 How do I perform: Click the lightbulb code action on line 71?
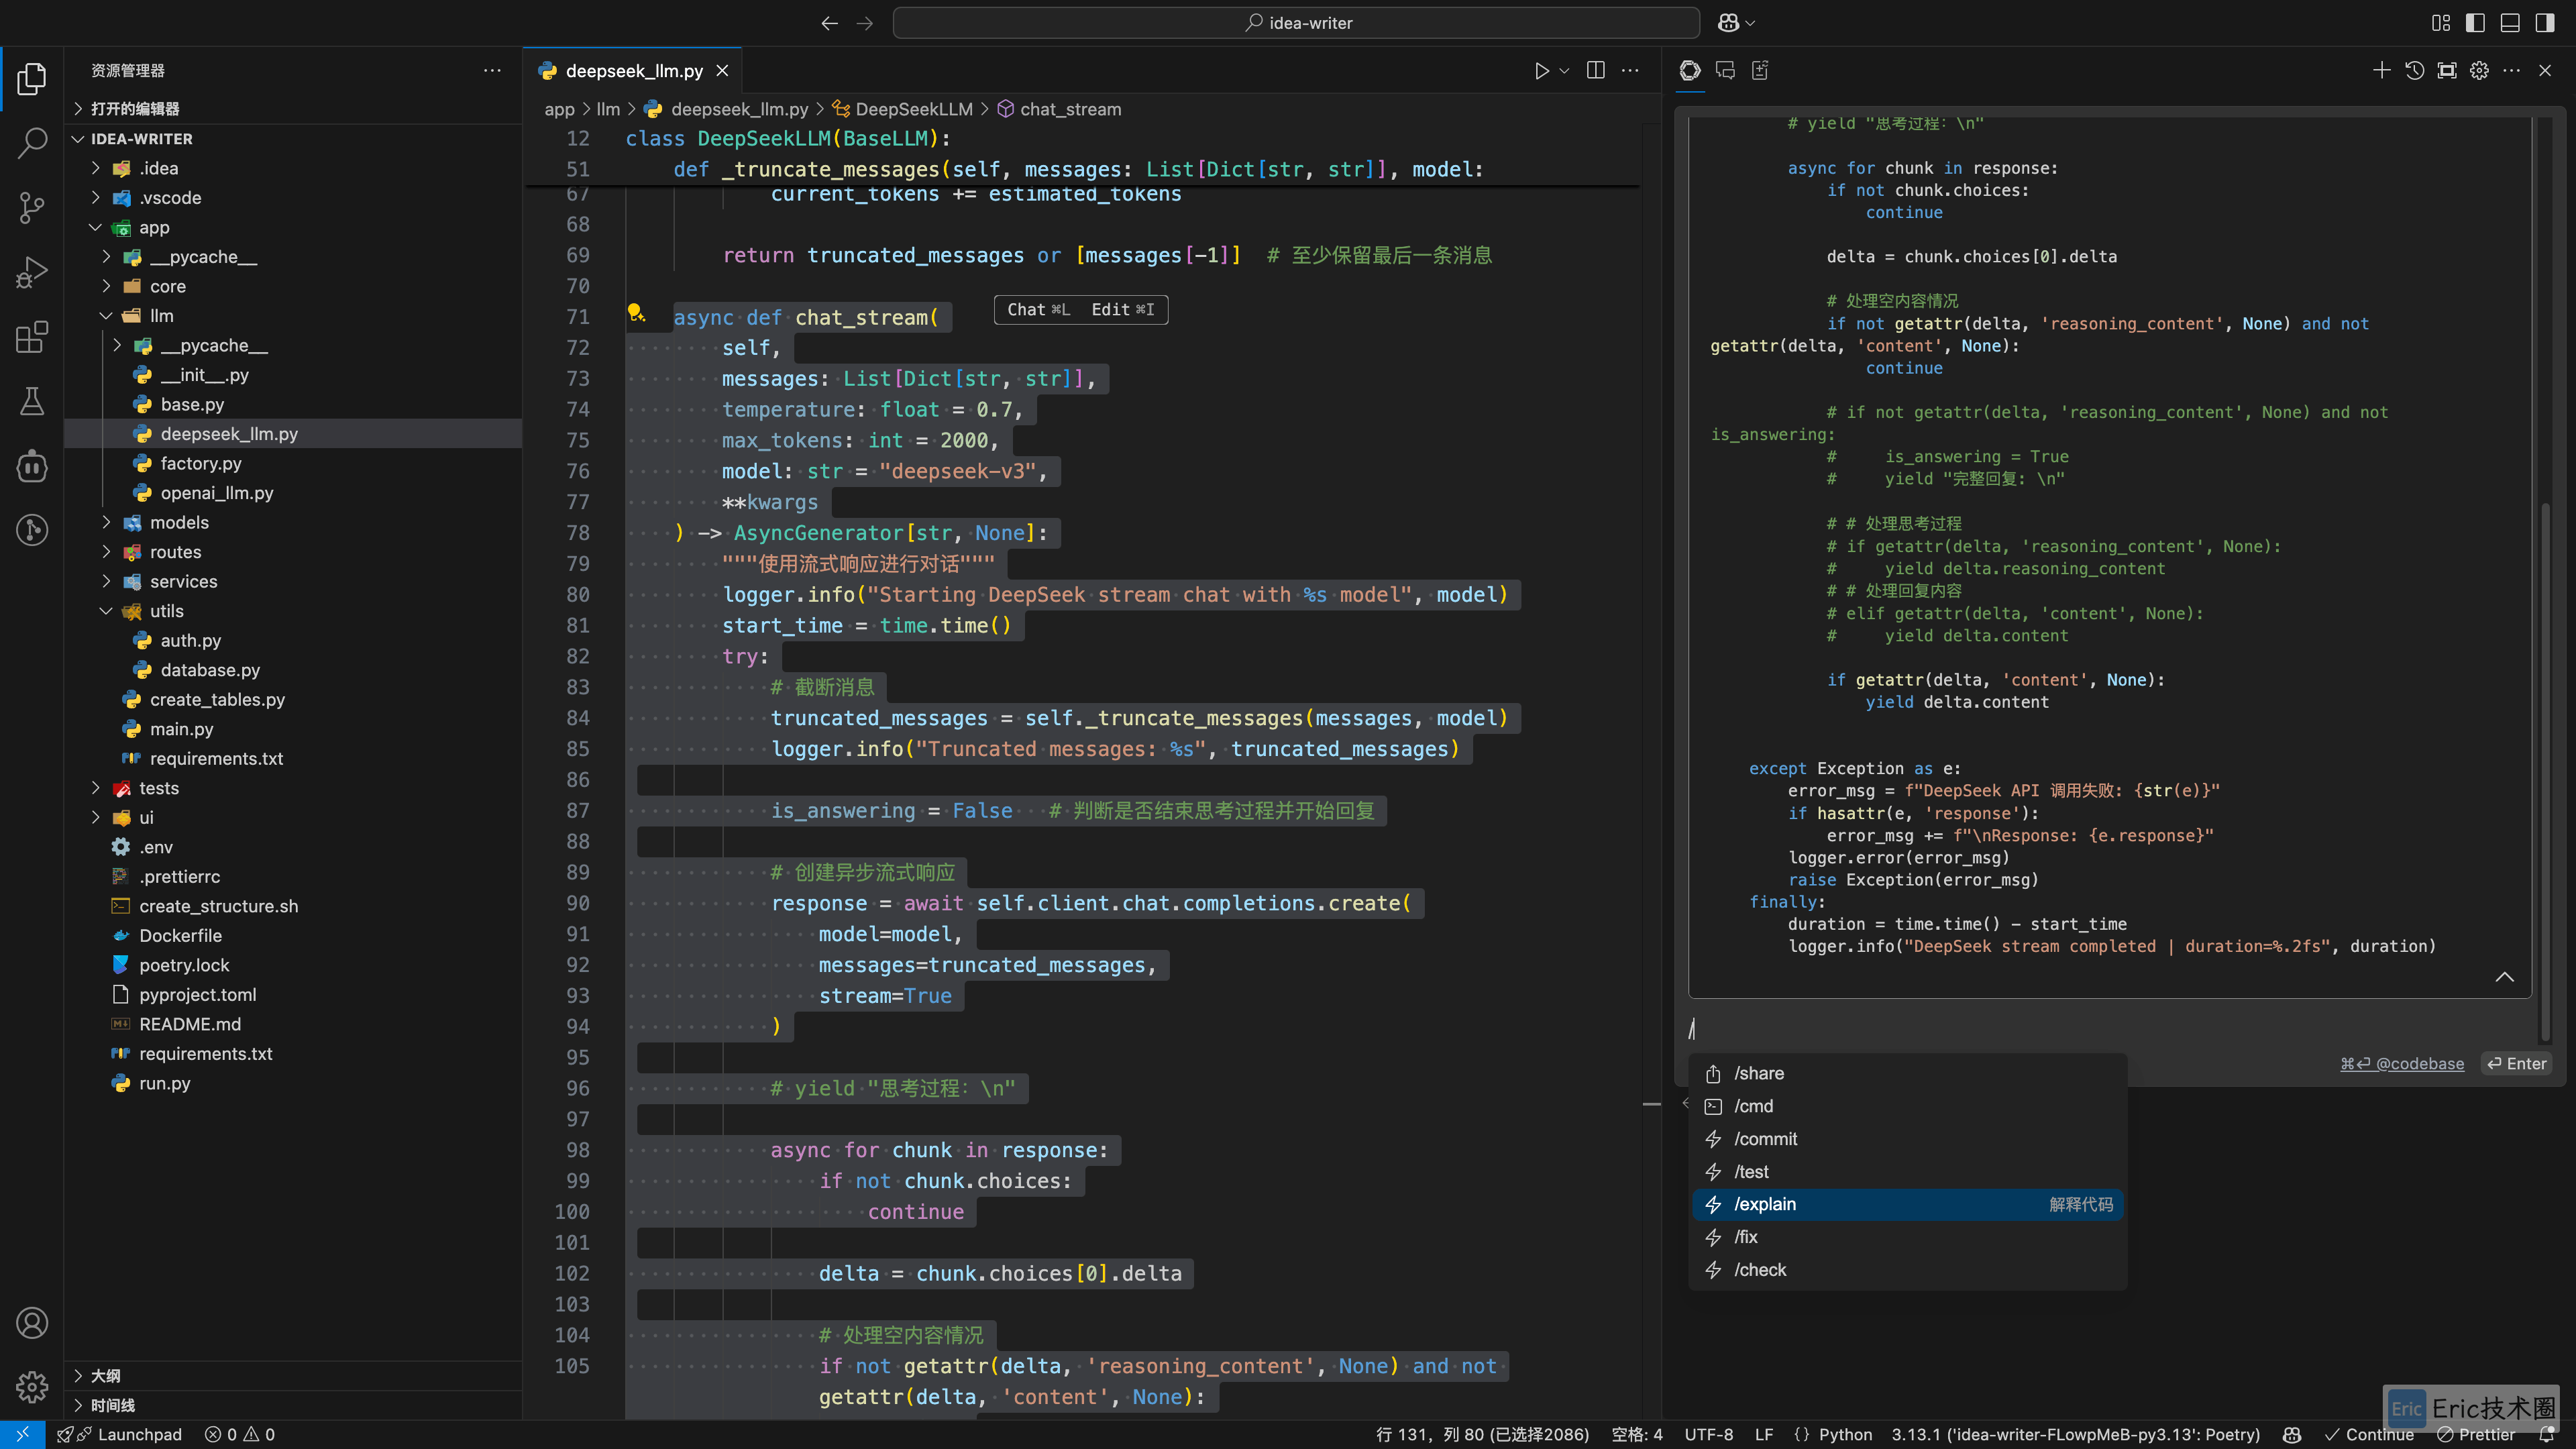point(636,313)
